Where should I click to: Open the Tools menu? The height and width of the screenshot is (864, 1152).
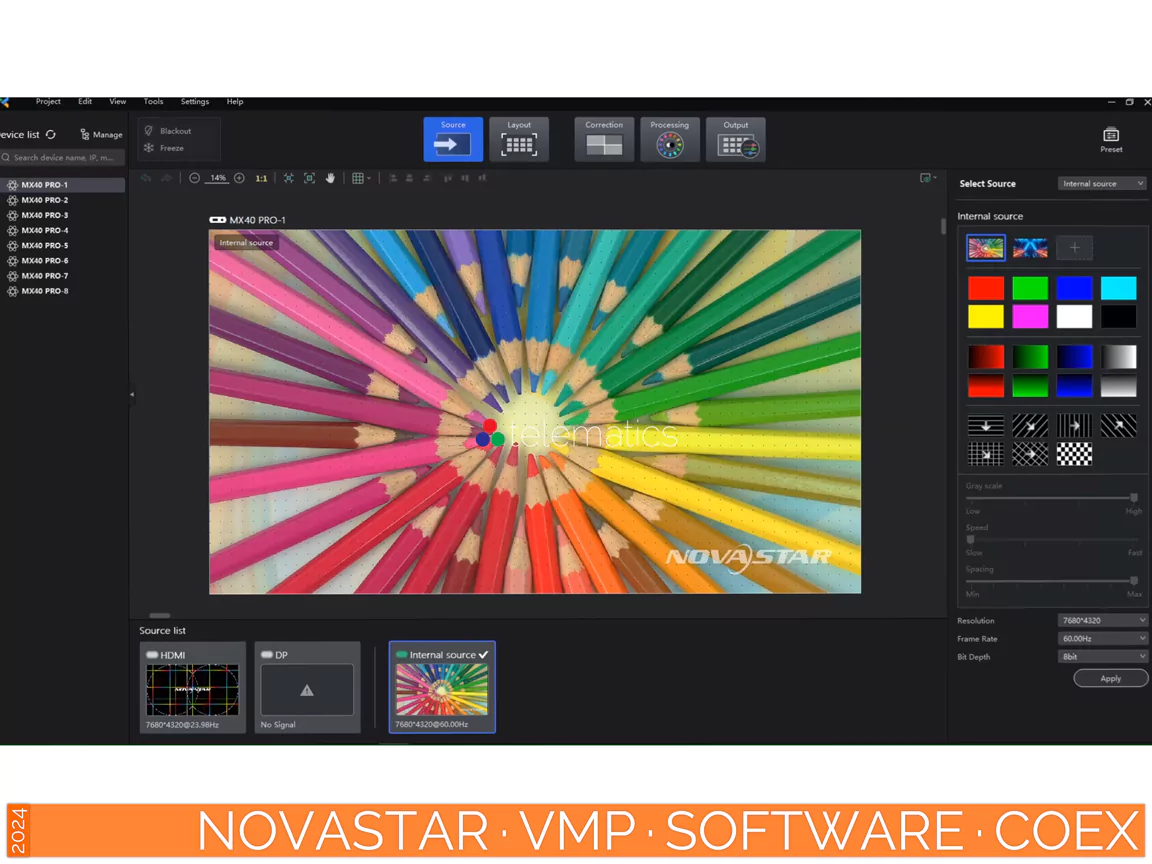(x=153, y=102)
